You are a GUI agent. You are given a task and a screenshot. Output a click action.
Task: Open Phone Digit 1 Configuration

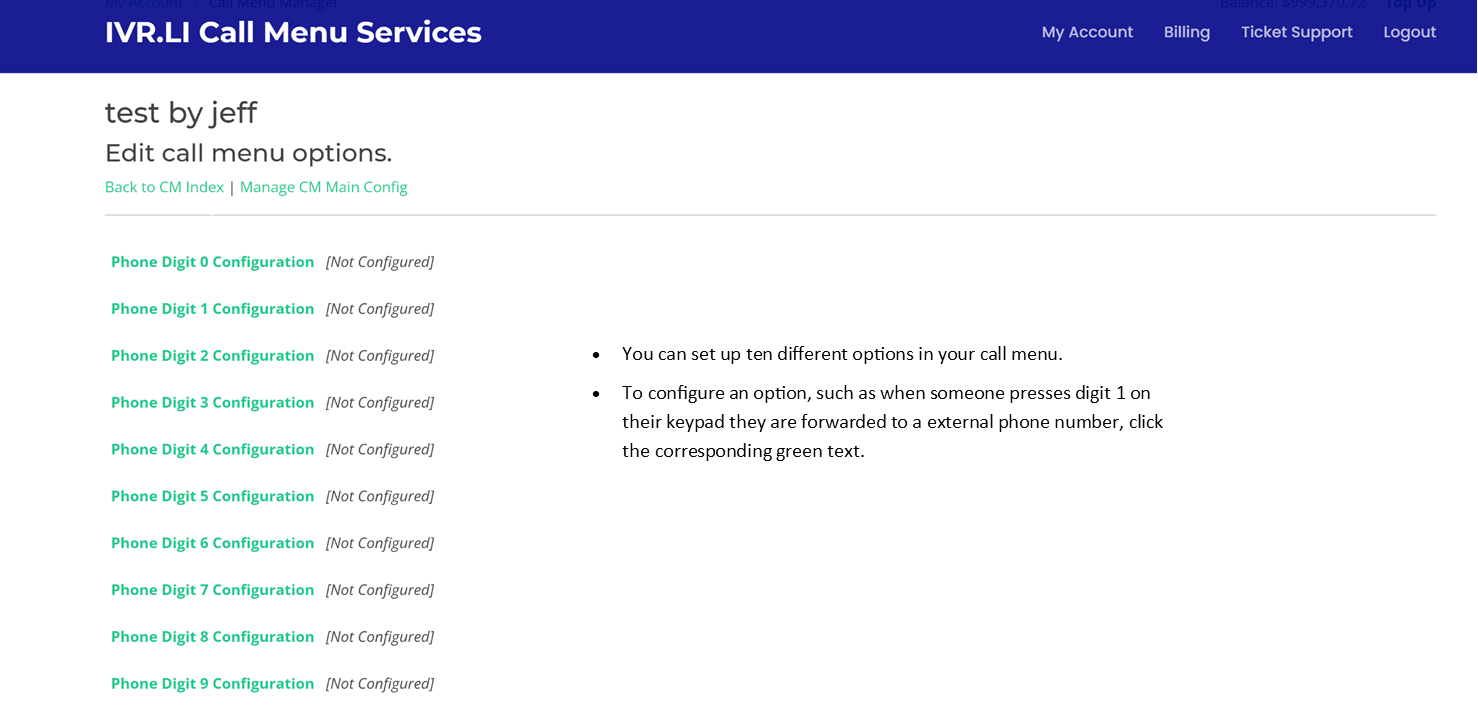[x=212, y=309]
